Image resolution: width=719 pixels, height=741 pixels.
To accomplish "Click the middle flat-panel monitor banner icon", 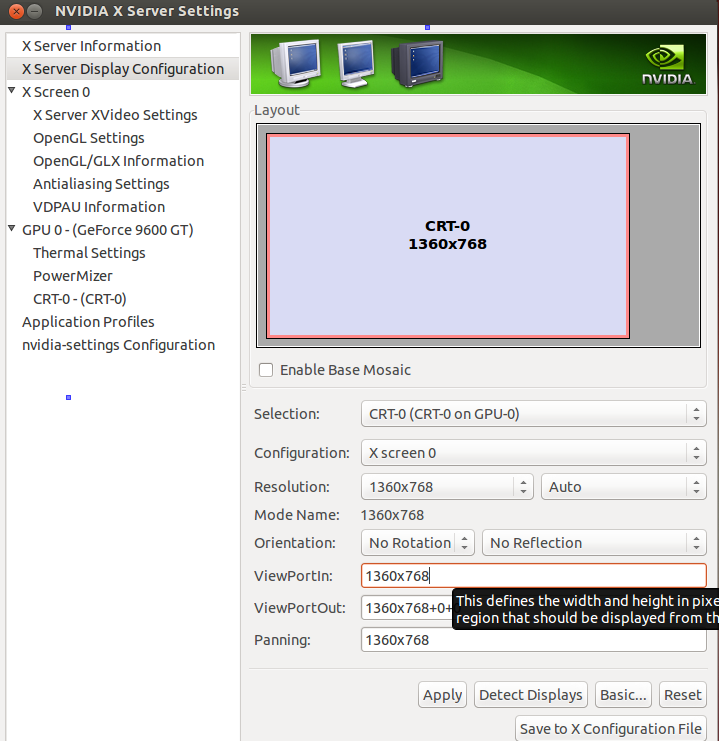I will click(x=356, y=64).
